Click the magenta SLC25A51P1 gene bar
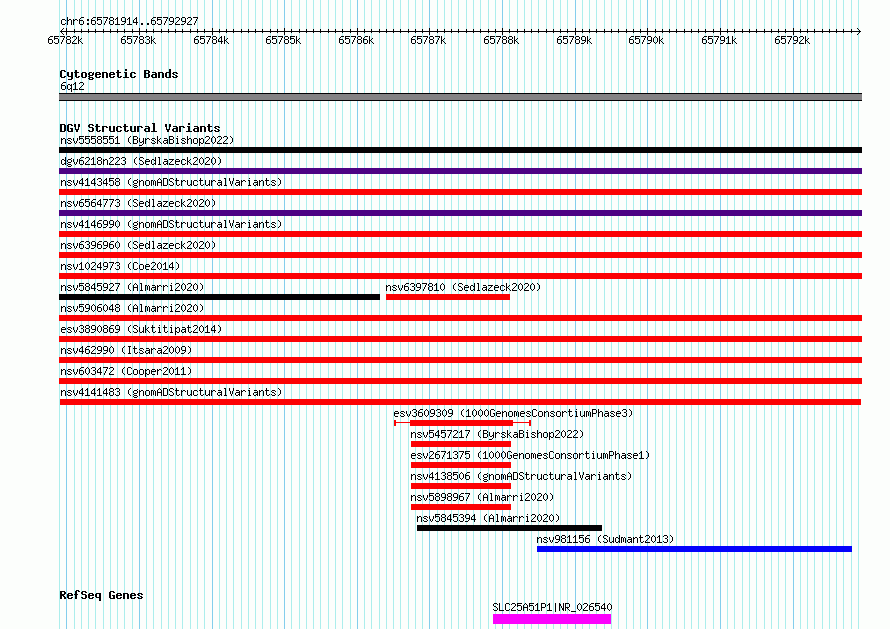This screenshot has width=890, height=629. click(x=552, y=619)
